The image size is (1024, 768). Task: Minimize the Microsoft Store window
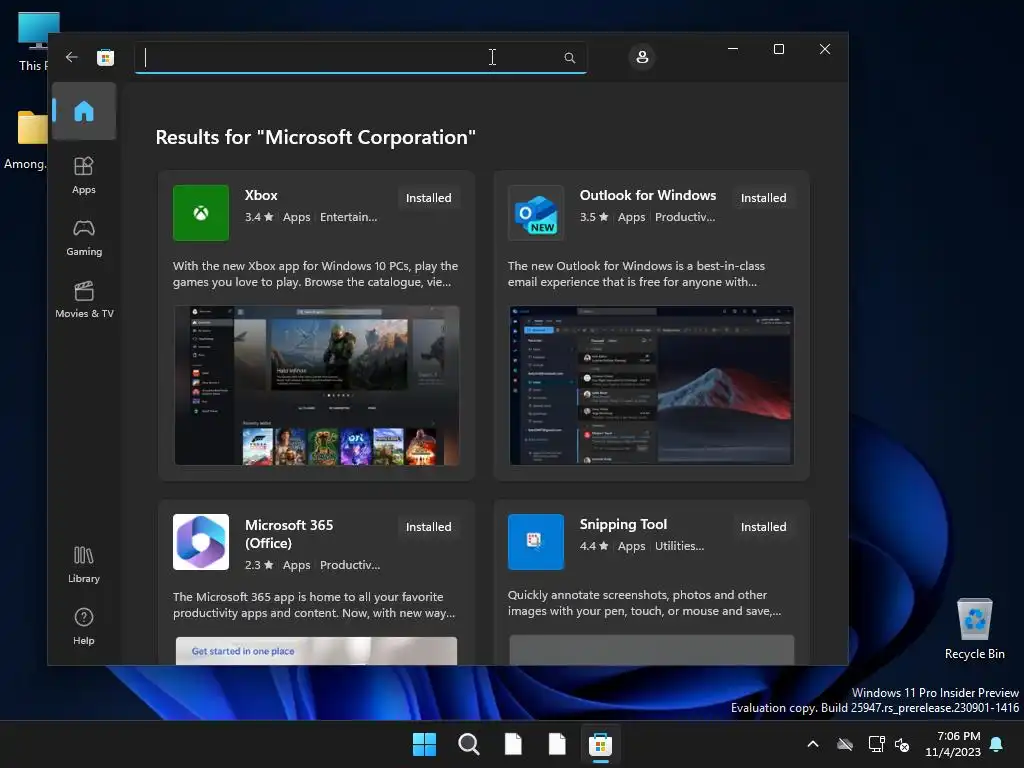pyautogui.click(x=733, y=49)
